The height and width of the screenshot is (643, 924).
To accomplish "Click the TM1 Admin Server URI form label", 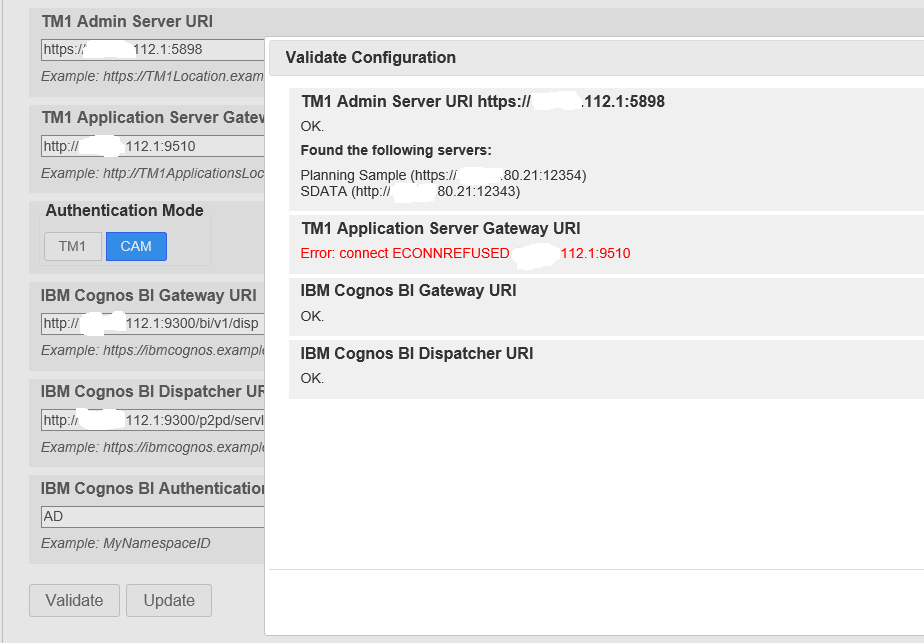I will (x=127, y=21).
